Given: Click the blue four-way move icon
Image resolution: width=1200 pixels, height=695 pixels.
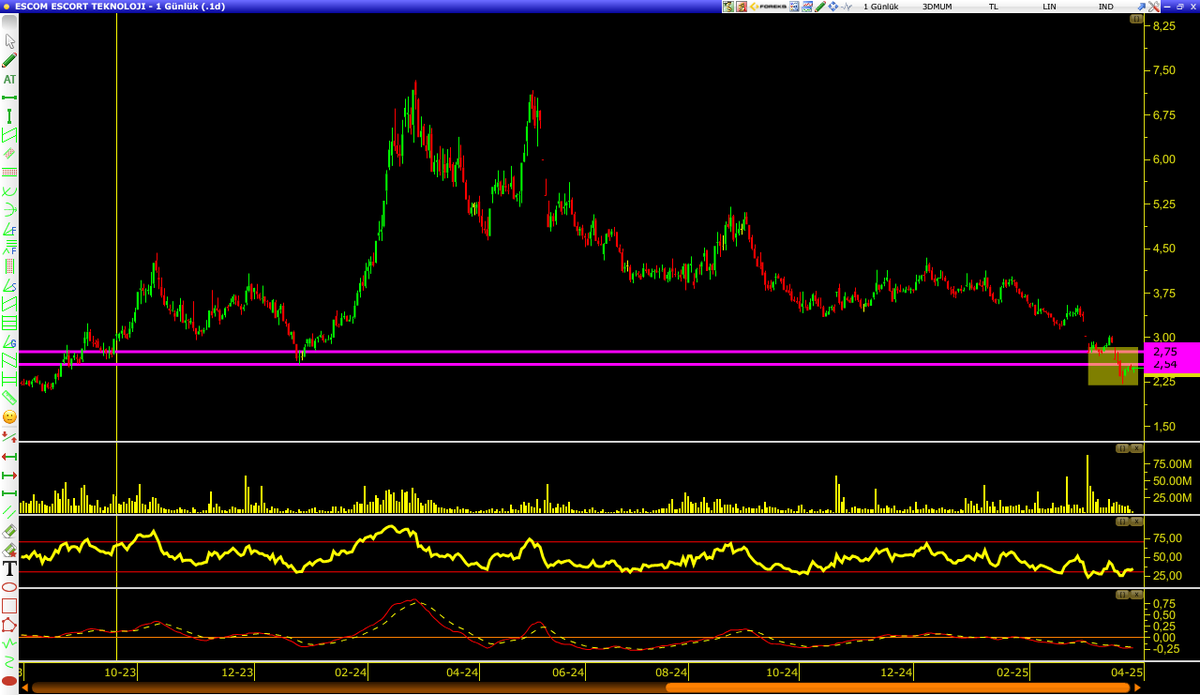Looking at the screenshot, I should pyautogui.click(x=833, y=7).
